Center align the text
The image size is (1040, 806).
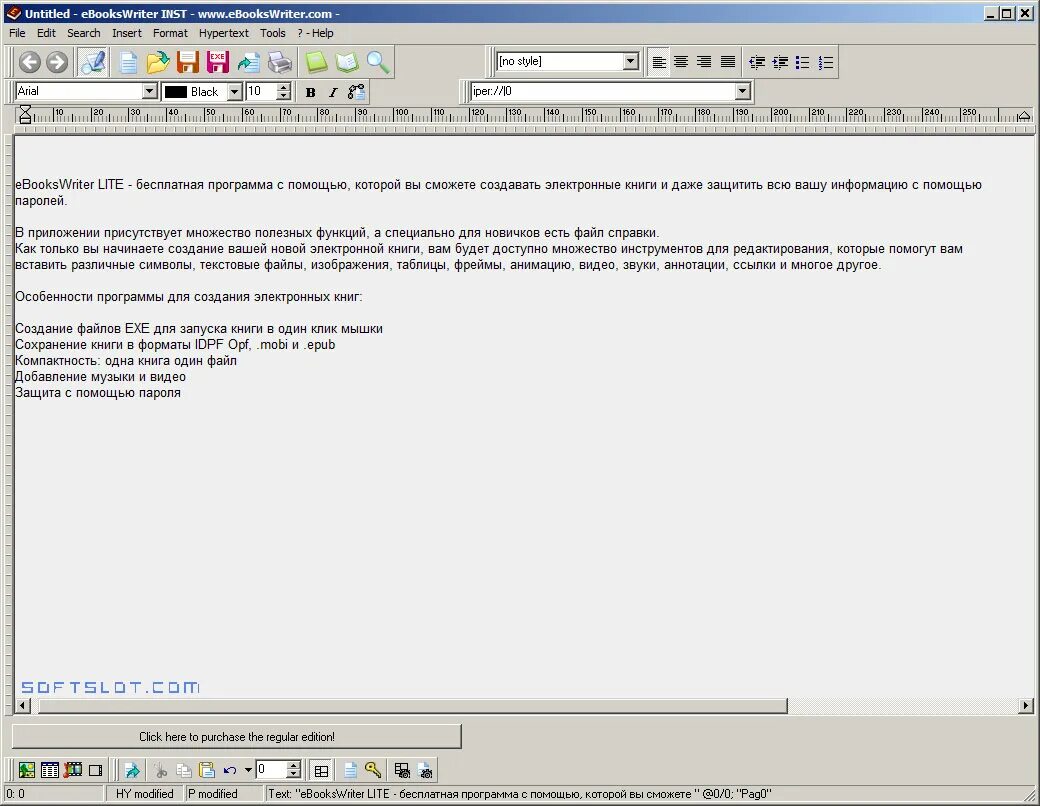(x=681, y=62)
